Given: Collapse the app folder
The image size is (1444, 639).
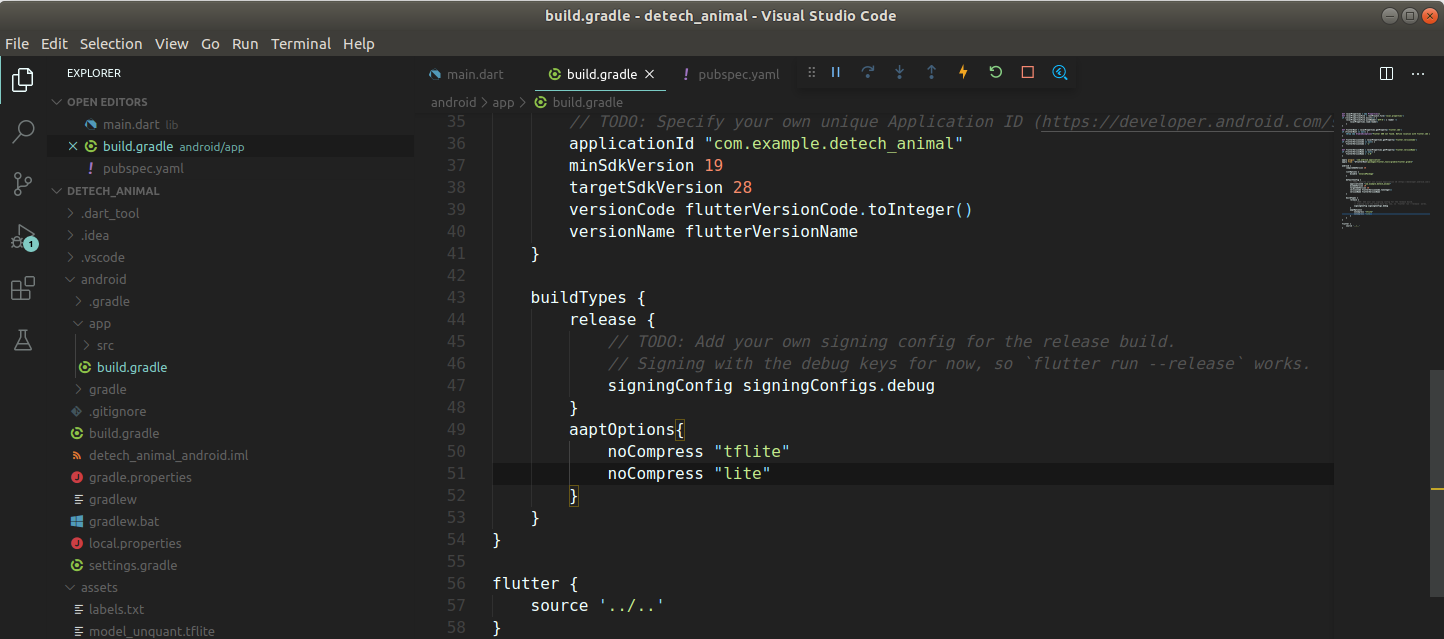Looking at the screenshot, I should tap(100, 323).
